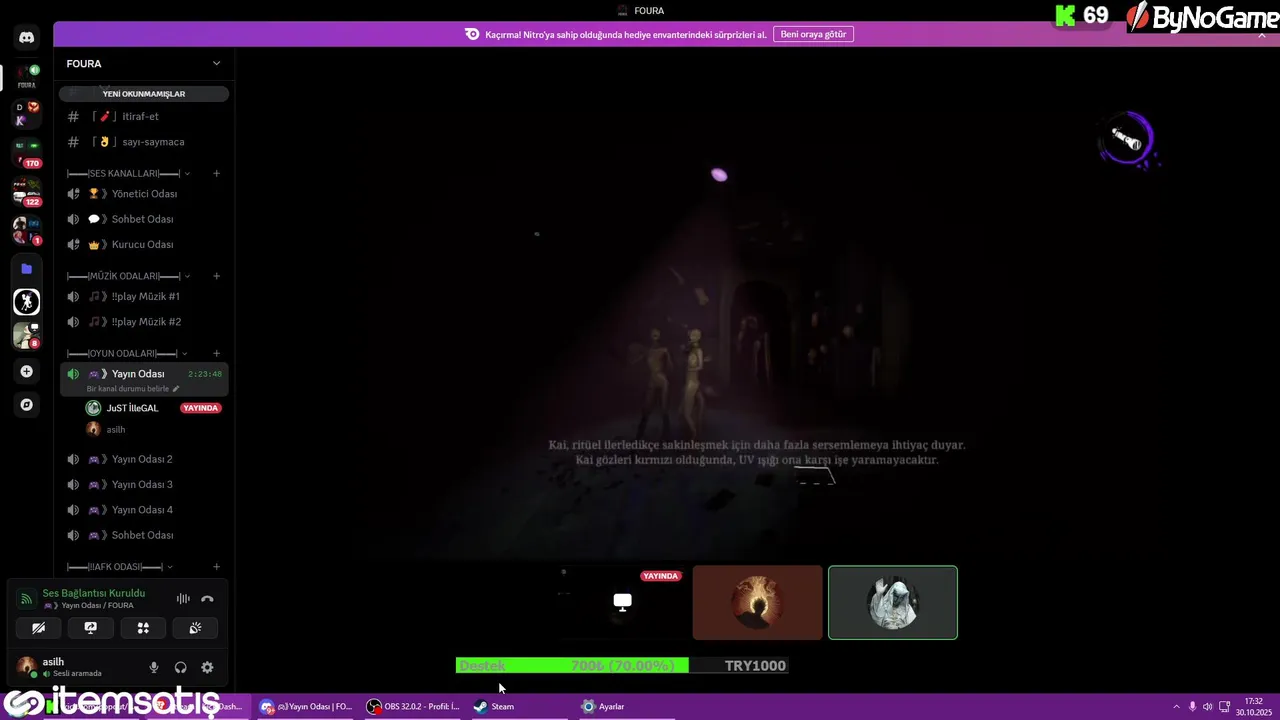Image resolution: width=1280 pixels, height=720 pixels.
Task: Click Beni oraya götür Nitro button
Action: 813,34
